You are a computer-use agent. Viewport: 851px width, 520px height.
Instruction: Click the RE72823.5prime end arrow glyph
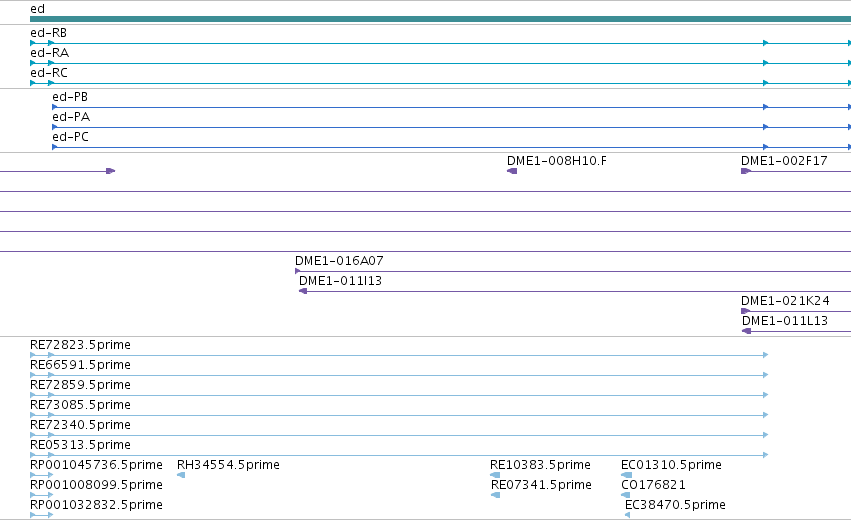(765, 355)
